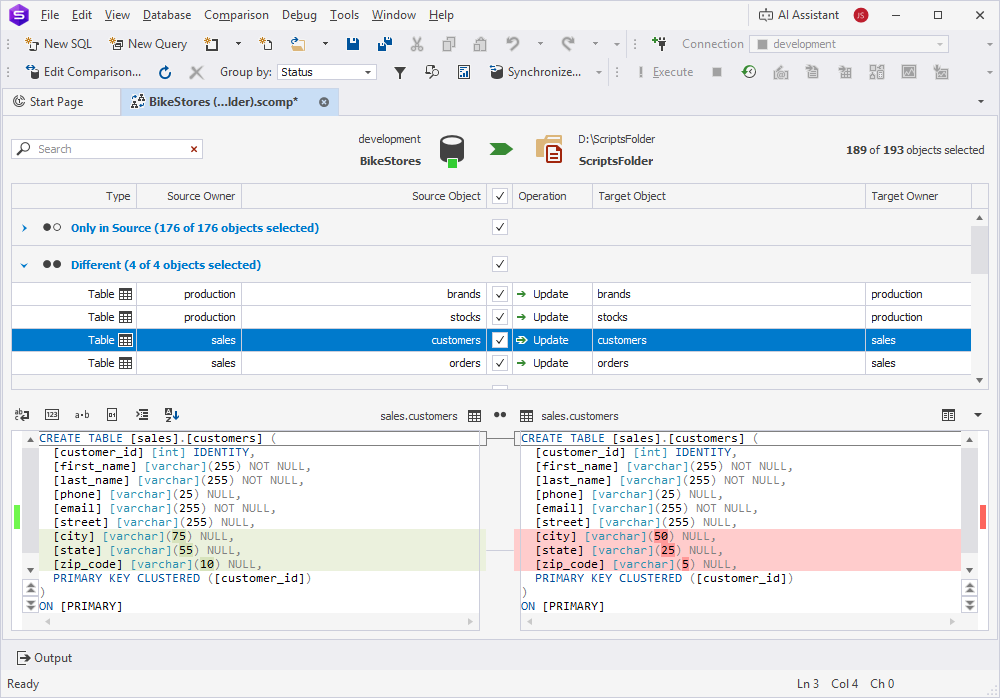Click the New Connection icon near Connection box

coord(657,44)
